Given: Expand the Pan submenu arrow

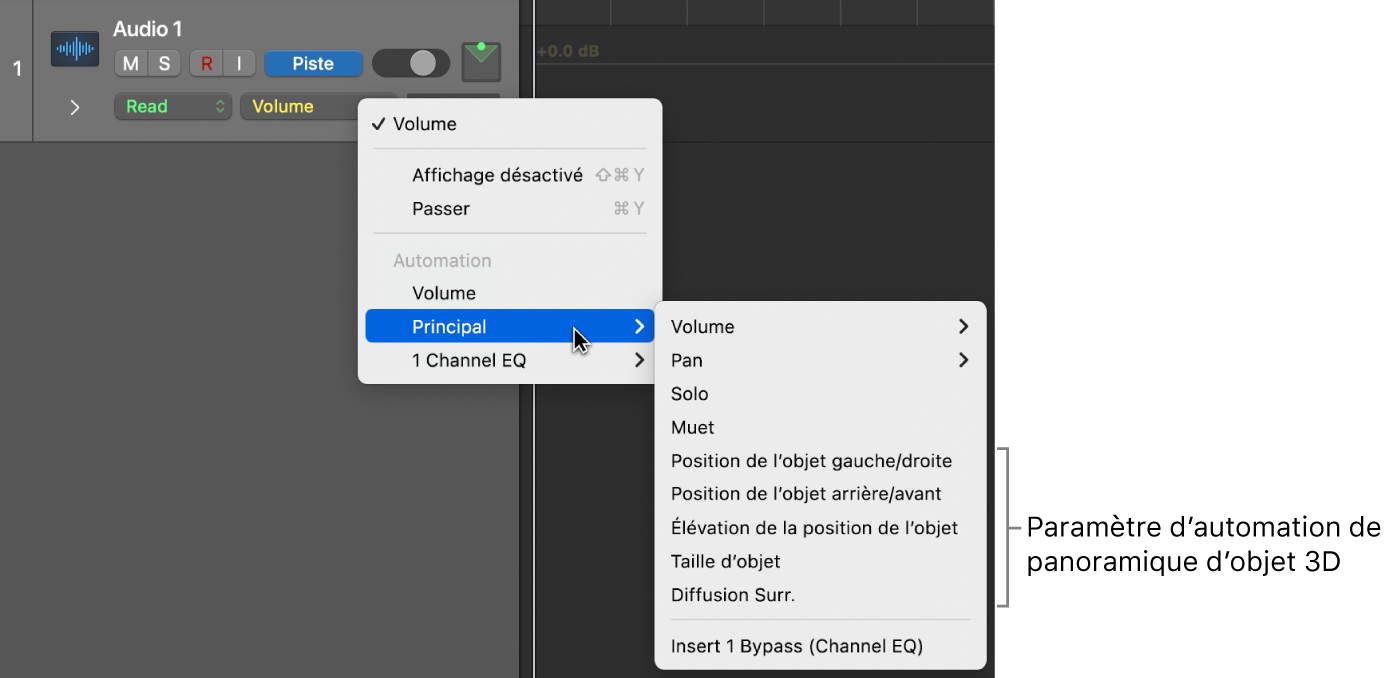Looking at the screenshot, I should pyautogui.click(x=963, y=360).
